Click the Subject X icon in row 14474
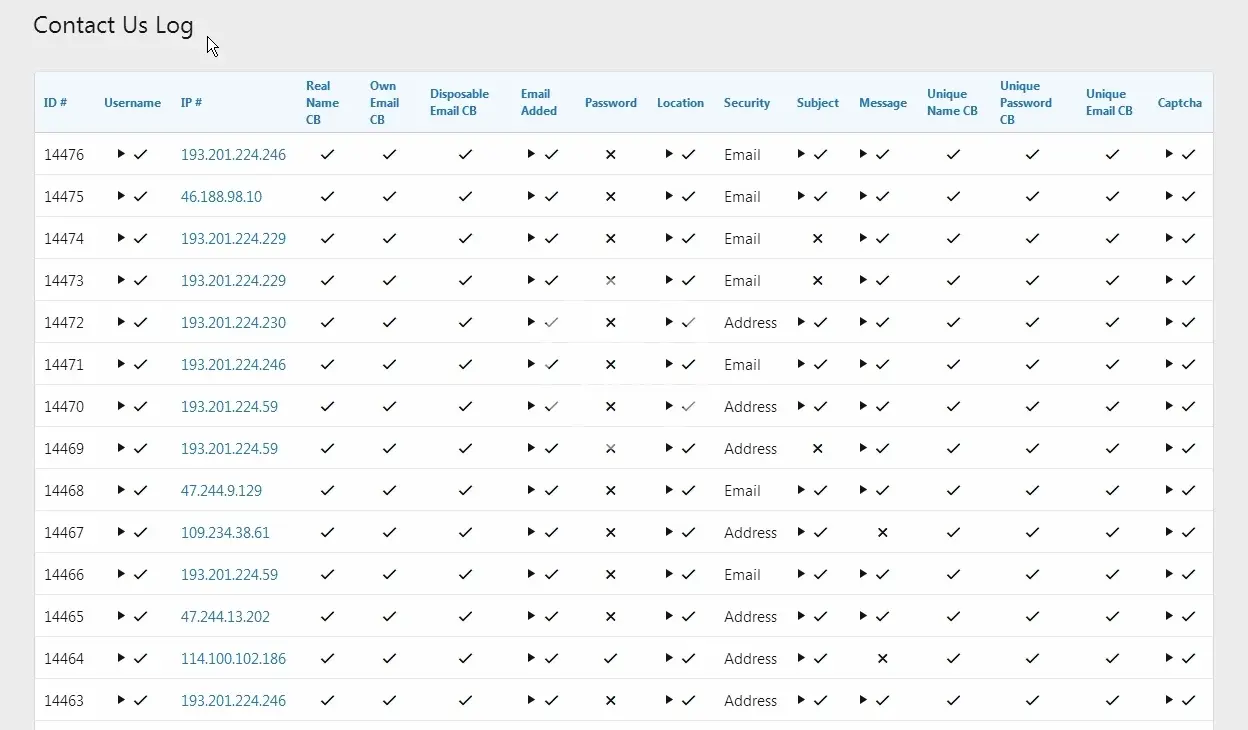1248x730 pixels. [817, 239]
